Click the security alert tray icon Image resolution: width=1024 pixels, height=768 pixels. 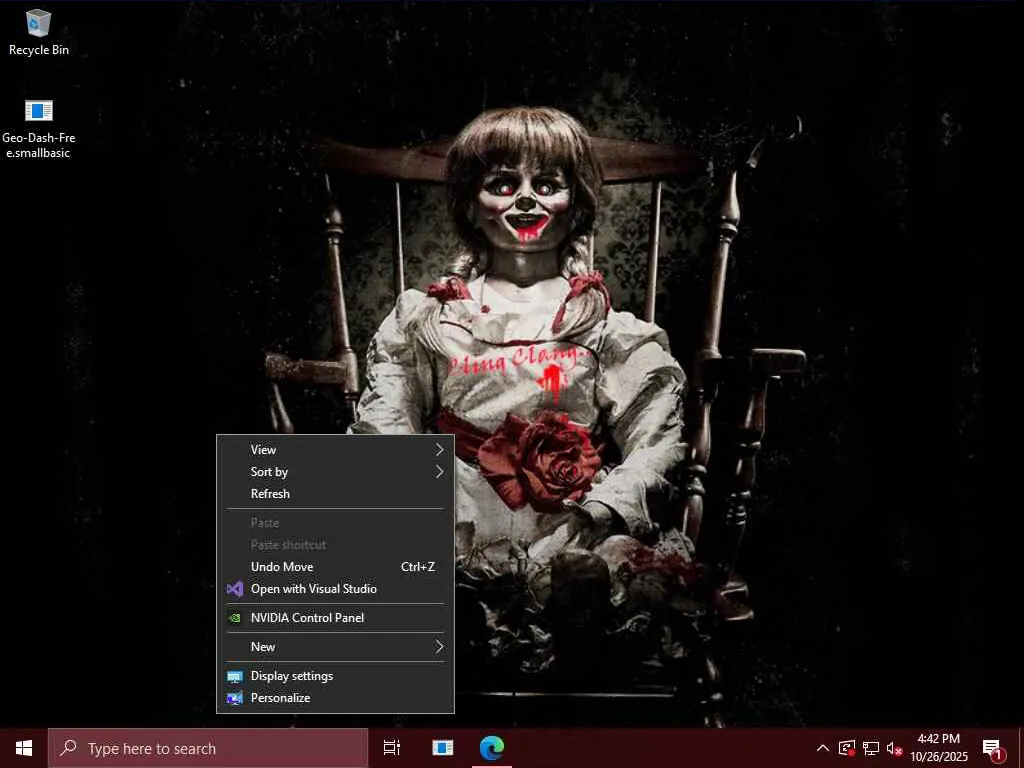click(x=847, y=748)
